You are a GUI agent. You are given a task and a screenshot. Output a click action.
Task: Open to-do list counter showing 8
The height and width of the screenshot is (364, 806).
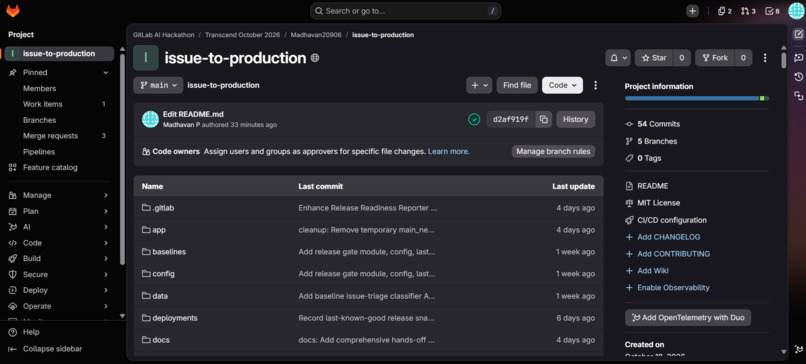click(772, 11)
